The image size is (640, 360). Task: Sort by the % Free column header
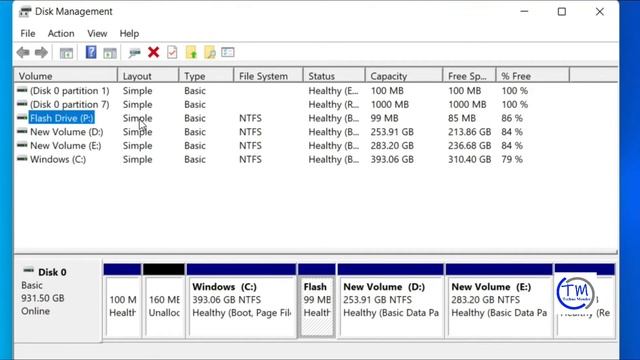pos(533,76)
